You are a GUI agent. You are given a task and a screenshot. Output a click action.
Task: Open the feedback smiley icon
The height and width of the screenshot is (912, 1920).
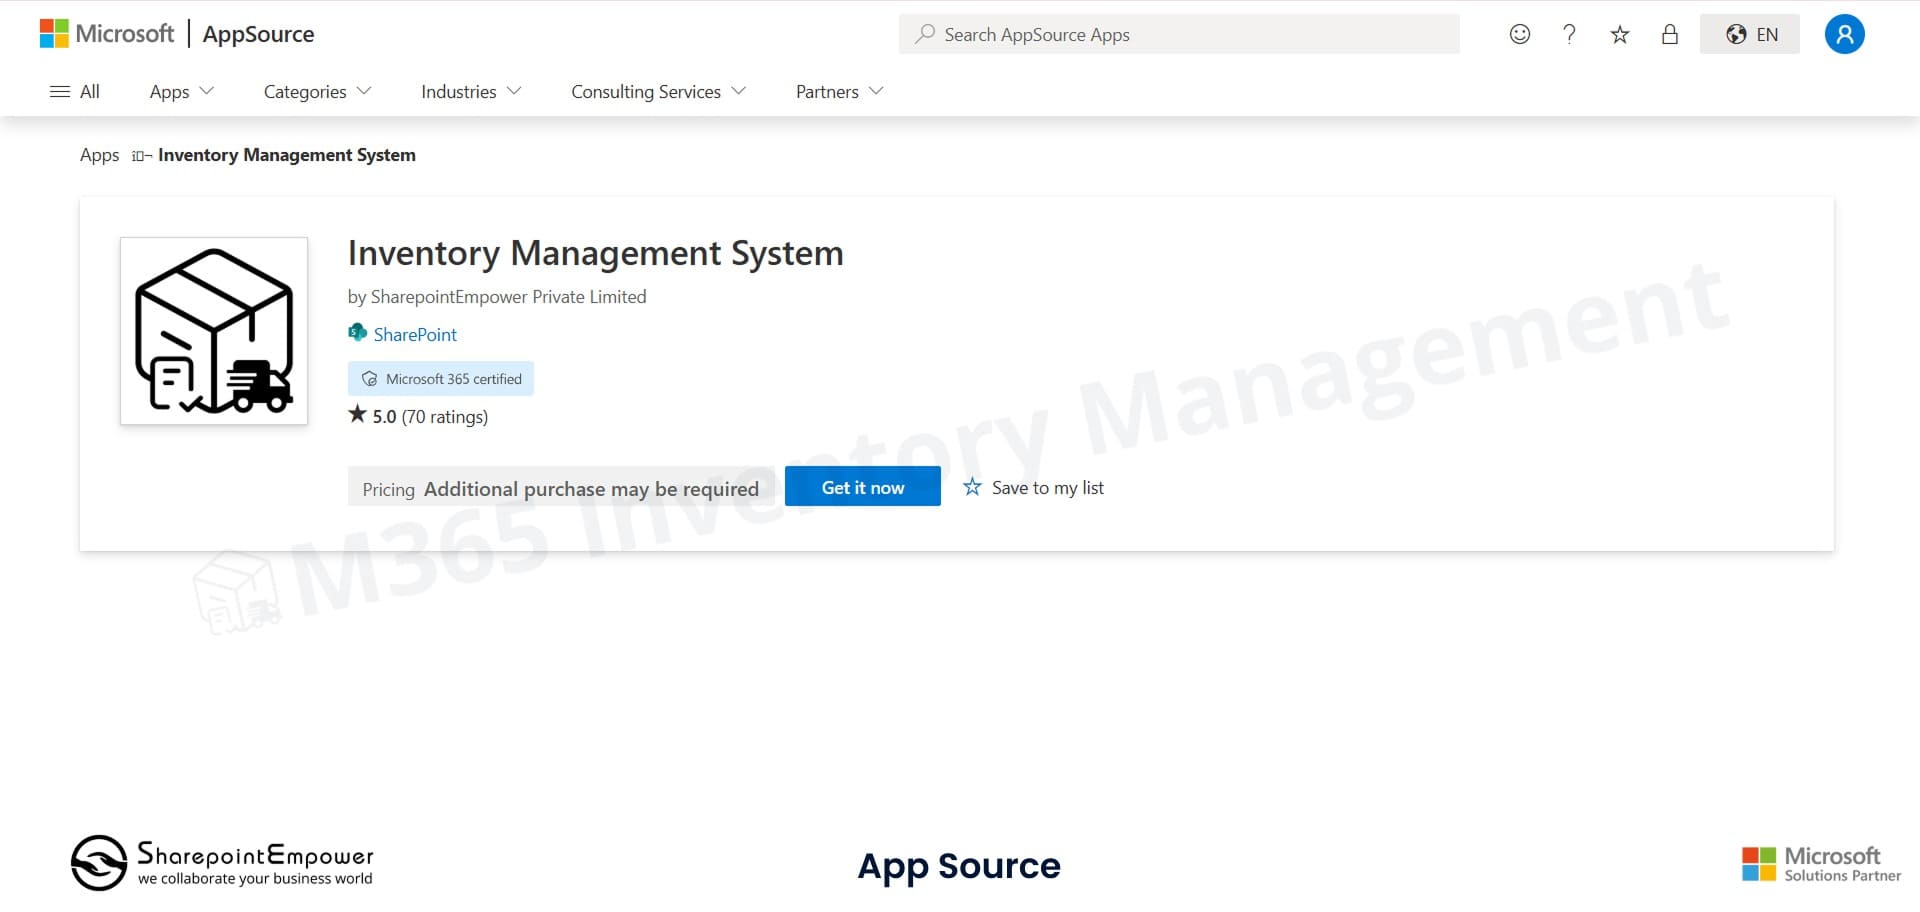point(1520,34)
